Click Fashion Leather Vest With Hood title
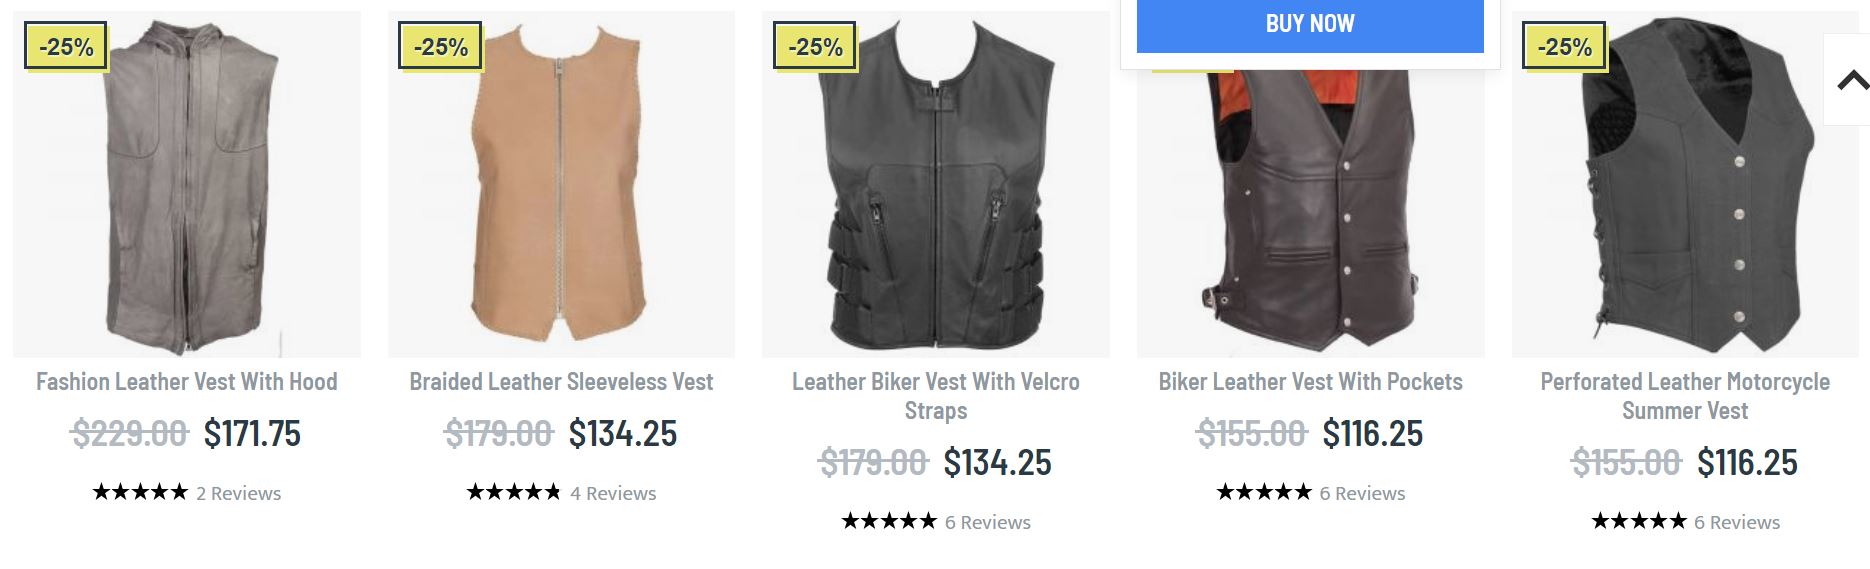 (187, 382)
